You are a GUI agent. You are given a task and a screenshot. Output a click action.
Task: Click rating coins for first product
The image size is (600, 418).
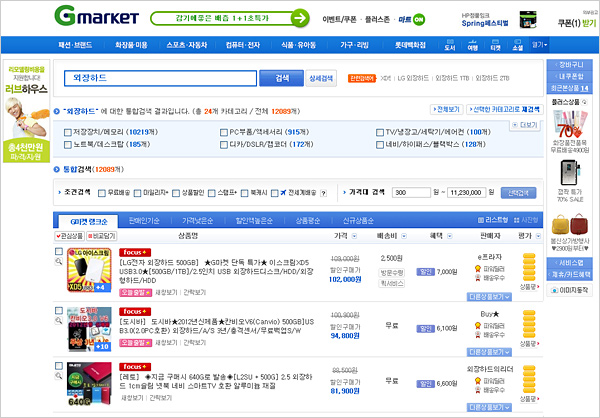click(x=529, y=267)
